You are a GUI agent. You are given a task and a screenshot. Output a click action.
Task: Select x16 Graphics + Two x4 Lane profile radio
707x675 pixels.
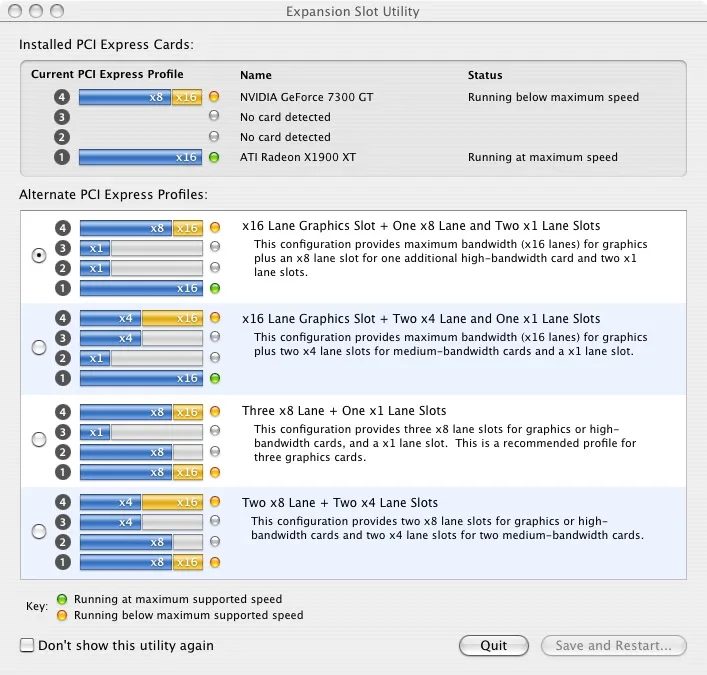coord(39,347)
